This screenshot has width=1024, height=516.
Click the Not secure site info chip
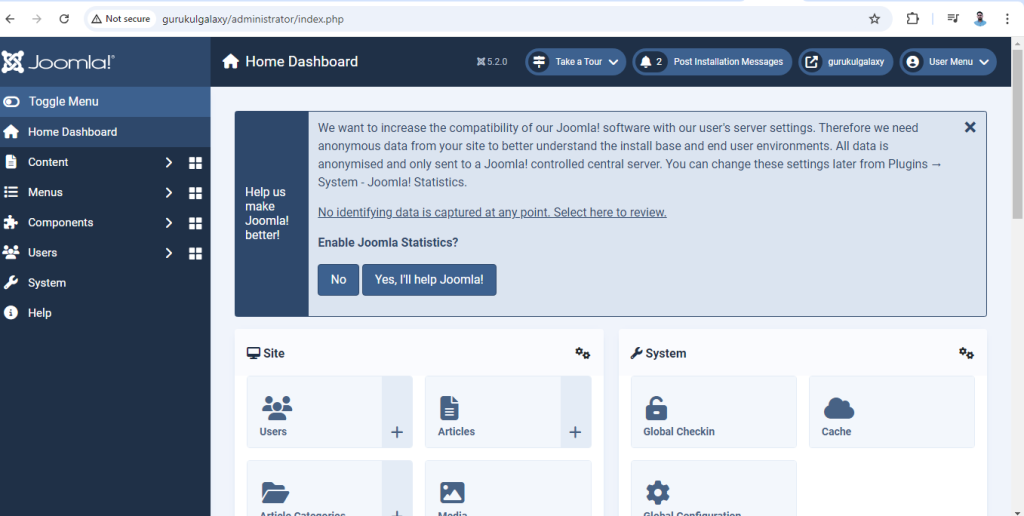[x=121, y=19]
